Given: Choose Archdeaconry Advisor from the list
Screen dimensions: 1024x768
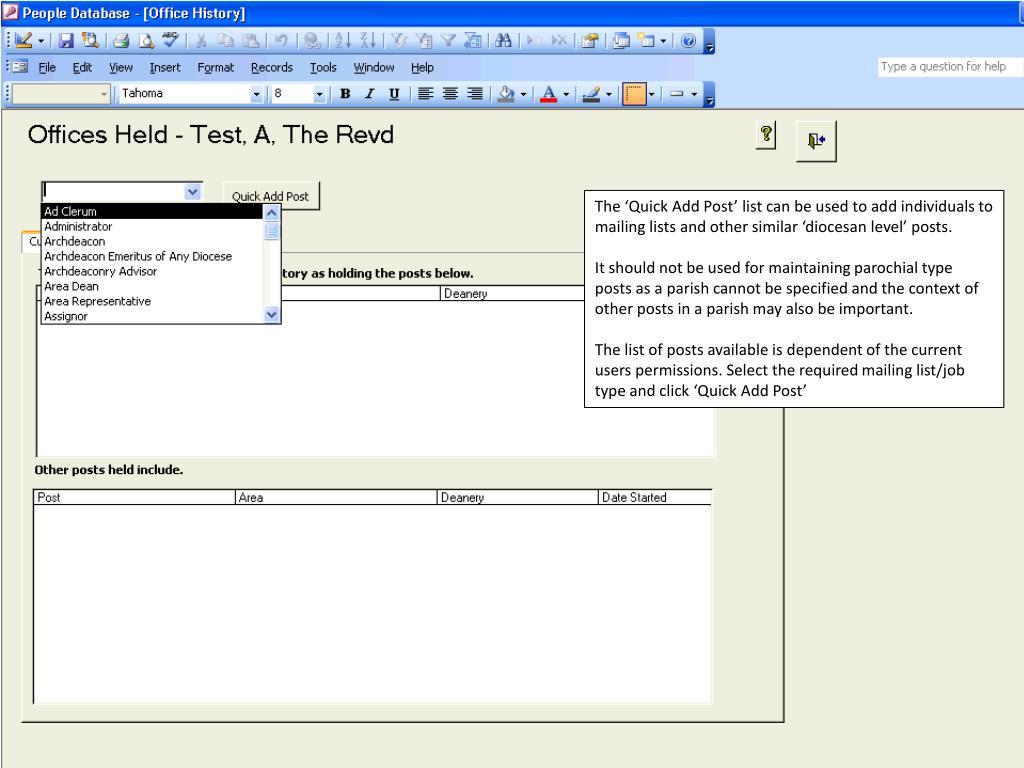Looking at the screenshot, I should point(153,272).
